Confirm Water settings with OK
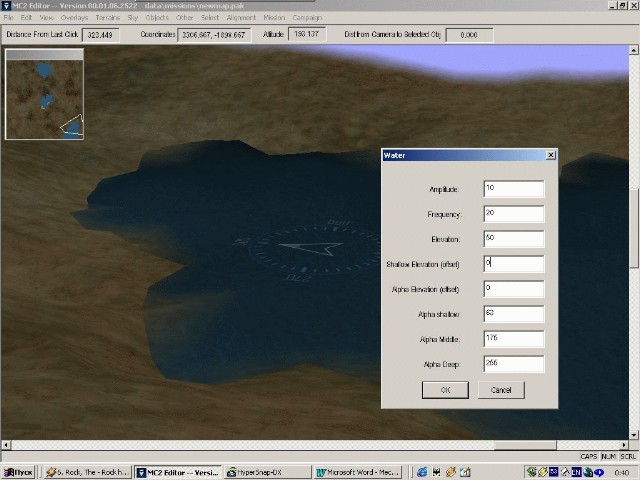 [x=445, y=390]
